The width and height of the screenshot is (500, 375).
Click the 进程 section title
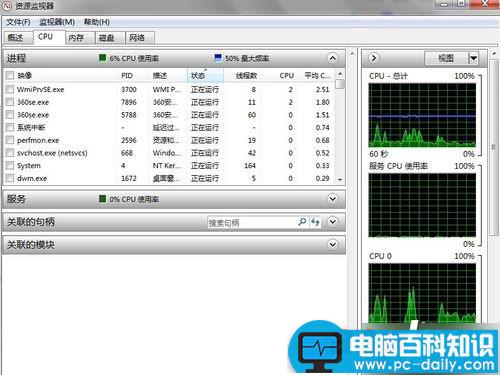[16, 58]
